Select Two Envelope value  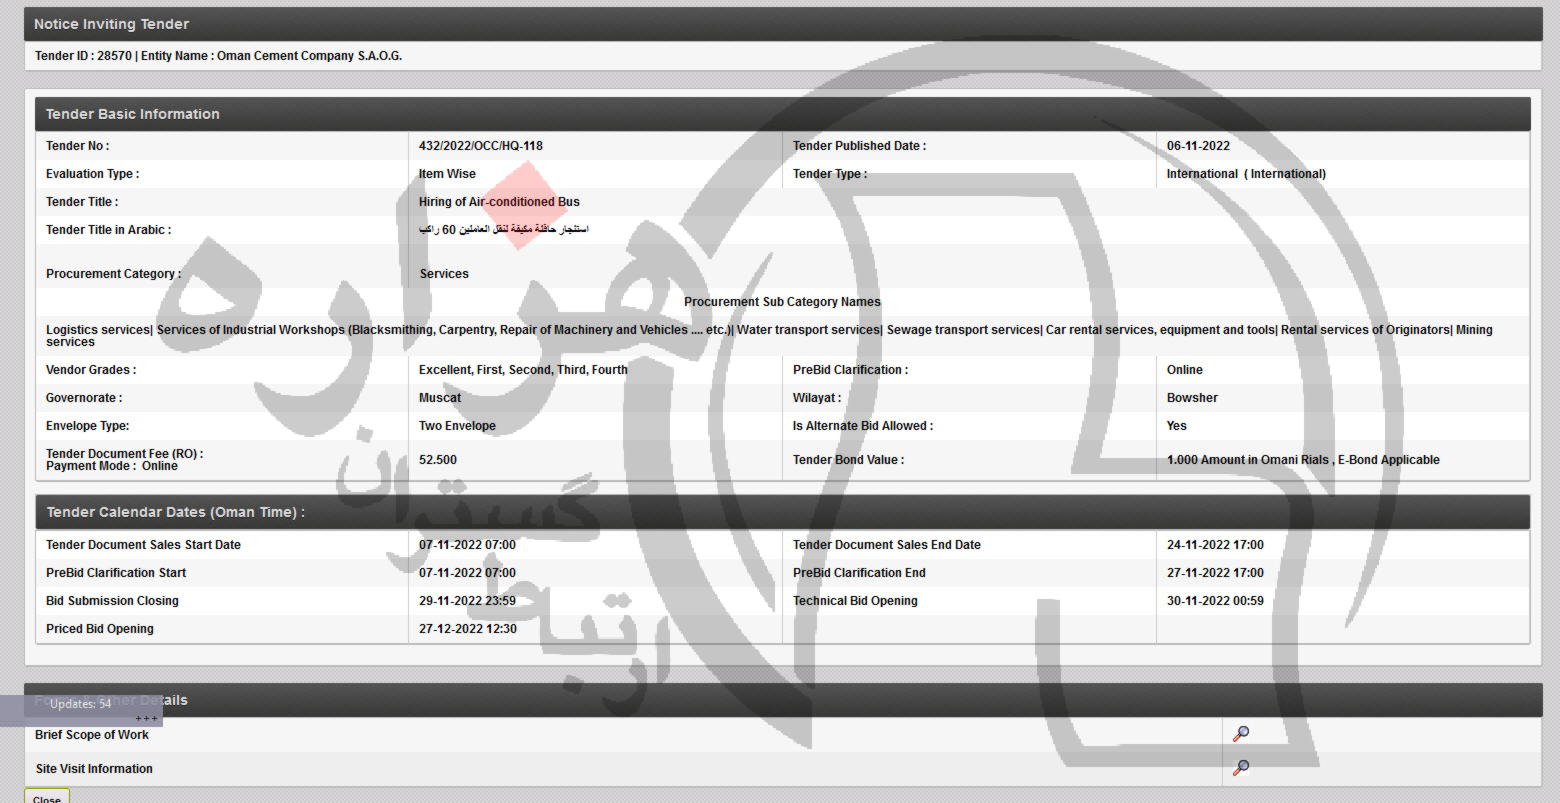click(x=457, y=426)
